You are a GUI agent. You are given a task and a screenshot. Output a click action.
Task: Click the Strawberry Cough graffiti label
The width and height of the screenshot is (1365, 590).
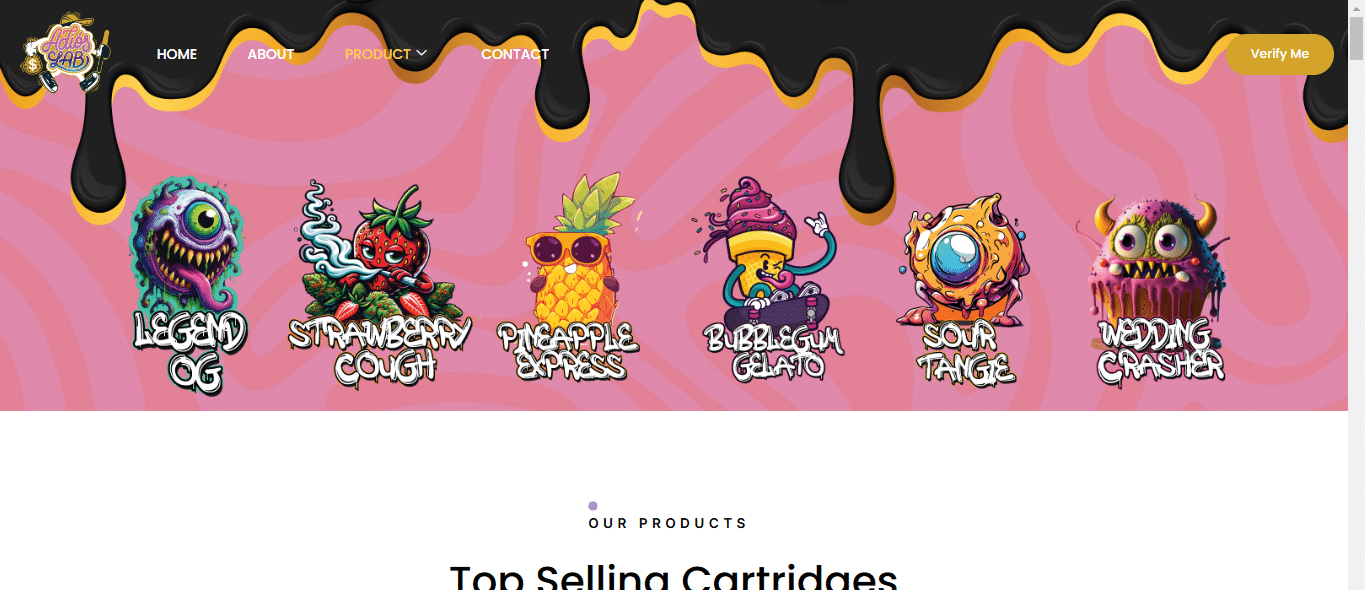coord(380,350)
